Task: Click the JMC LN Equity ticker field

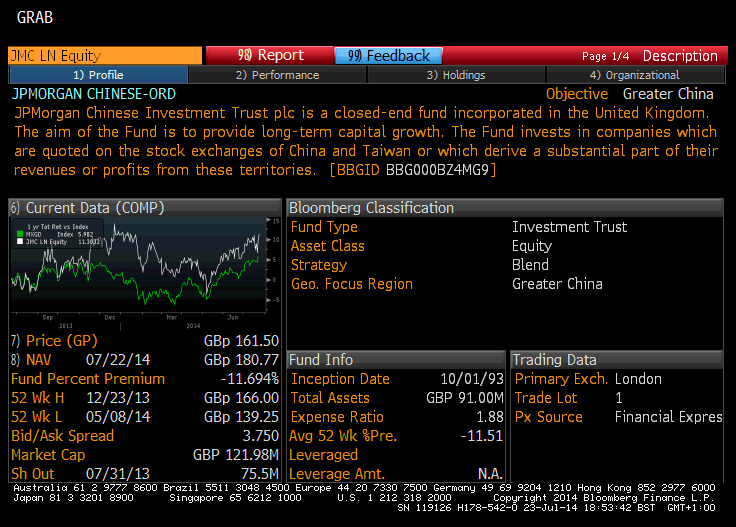Action: click(105, 55)
